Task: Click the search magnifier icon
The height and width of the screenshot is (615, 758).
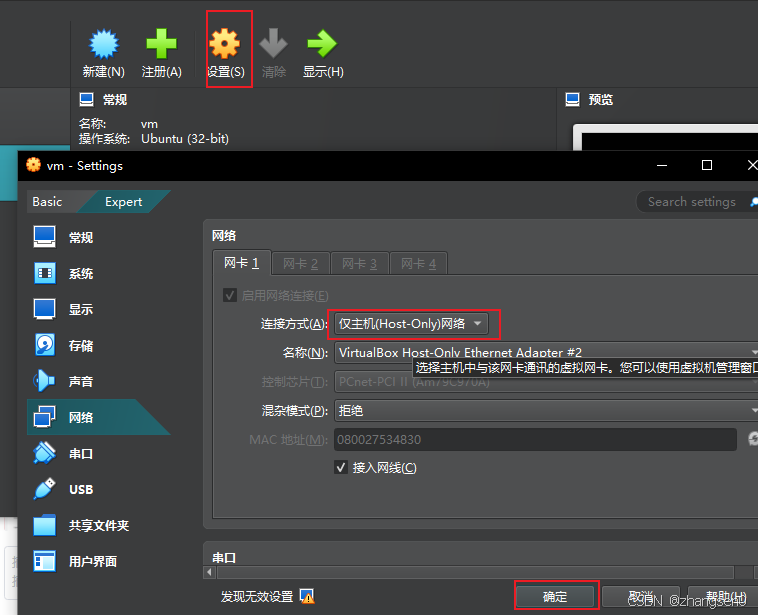Action: tap(754, 202)
